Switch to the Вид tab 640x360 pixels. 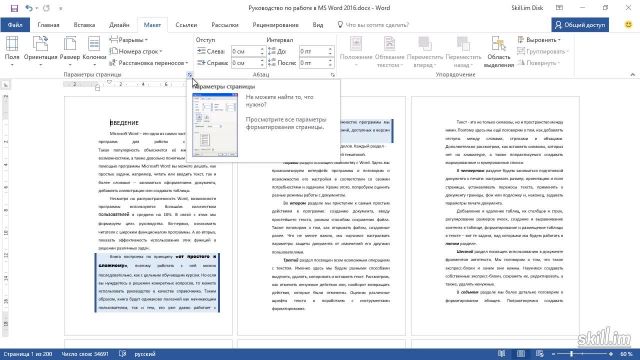tap(318, 25)
